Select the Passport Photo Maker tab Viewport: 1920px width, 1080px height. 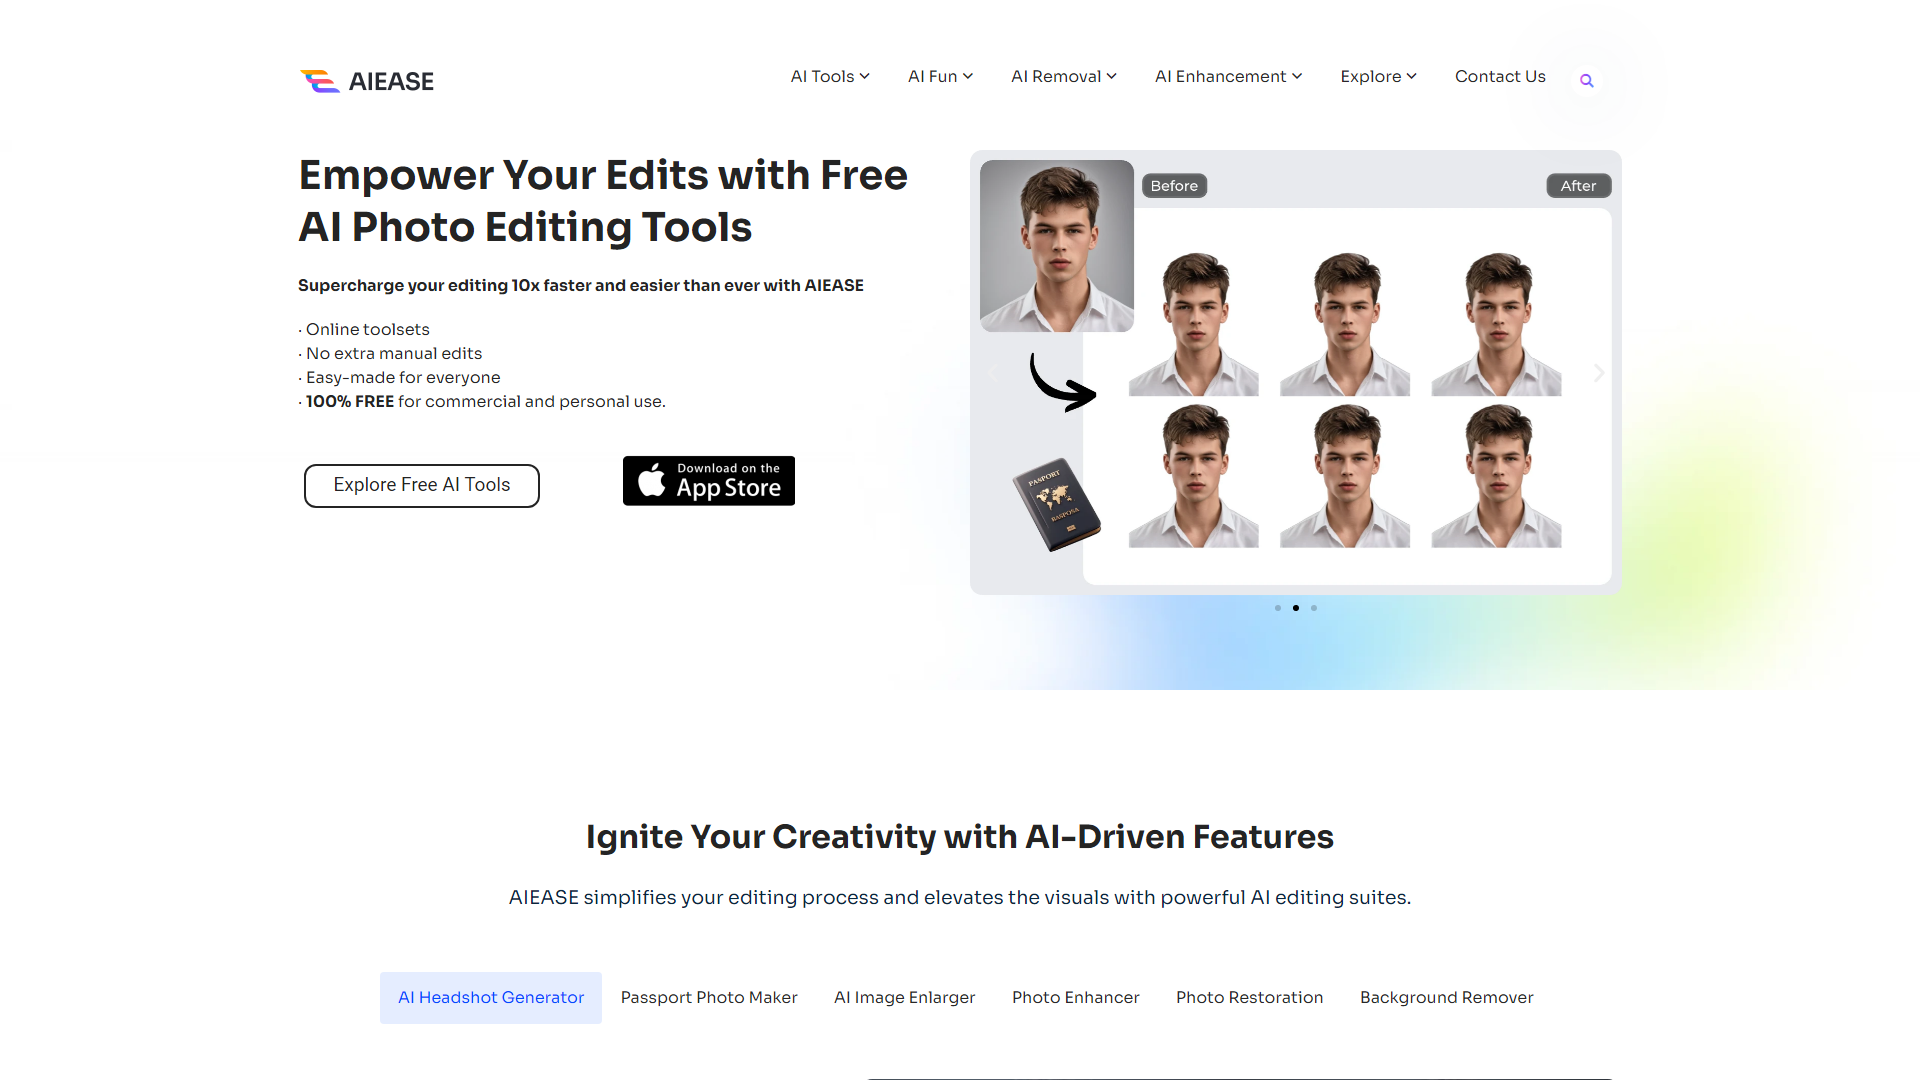click(x=708, y=997)
